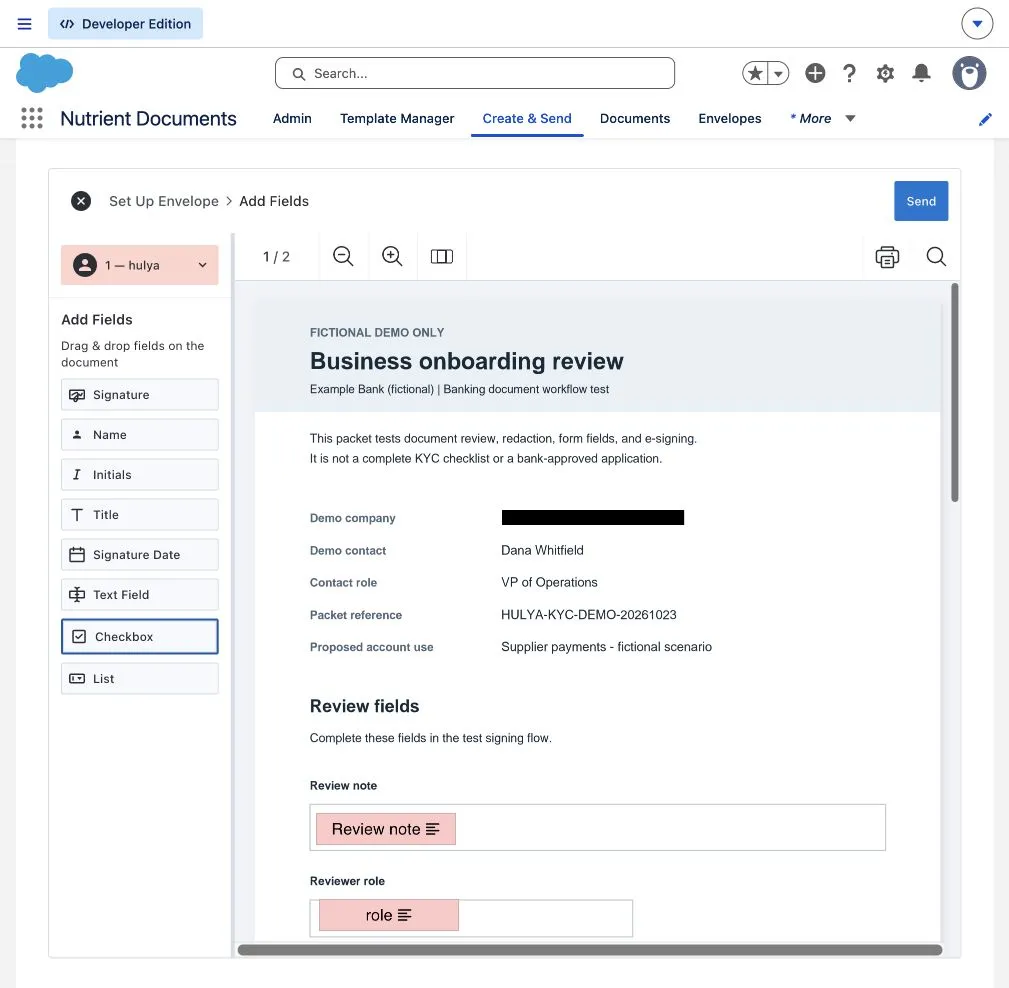
Task: Open the recipient selector 1 — hulya
Action: tap(140, 265)
